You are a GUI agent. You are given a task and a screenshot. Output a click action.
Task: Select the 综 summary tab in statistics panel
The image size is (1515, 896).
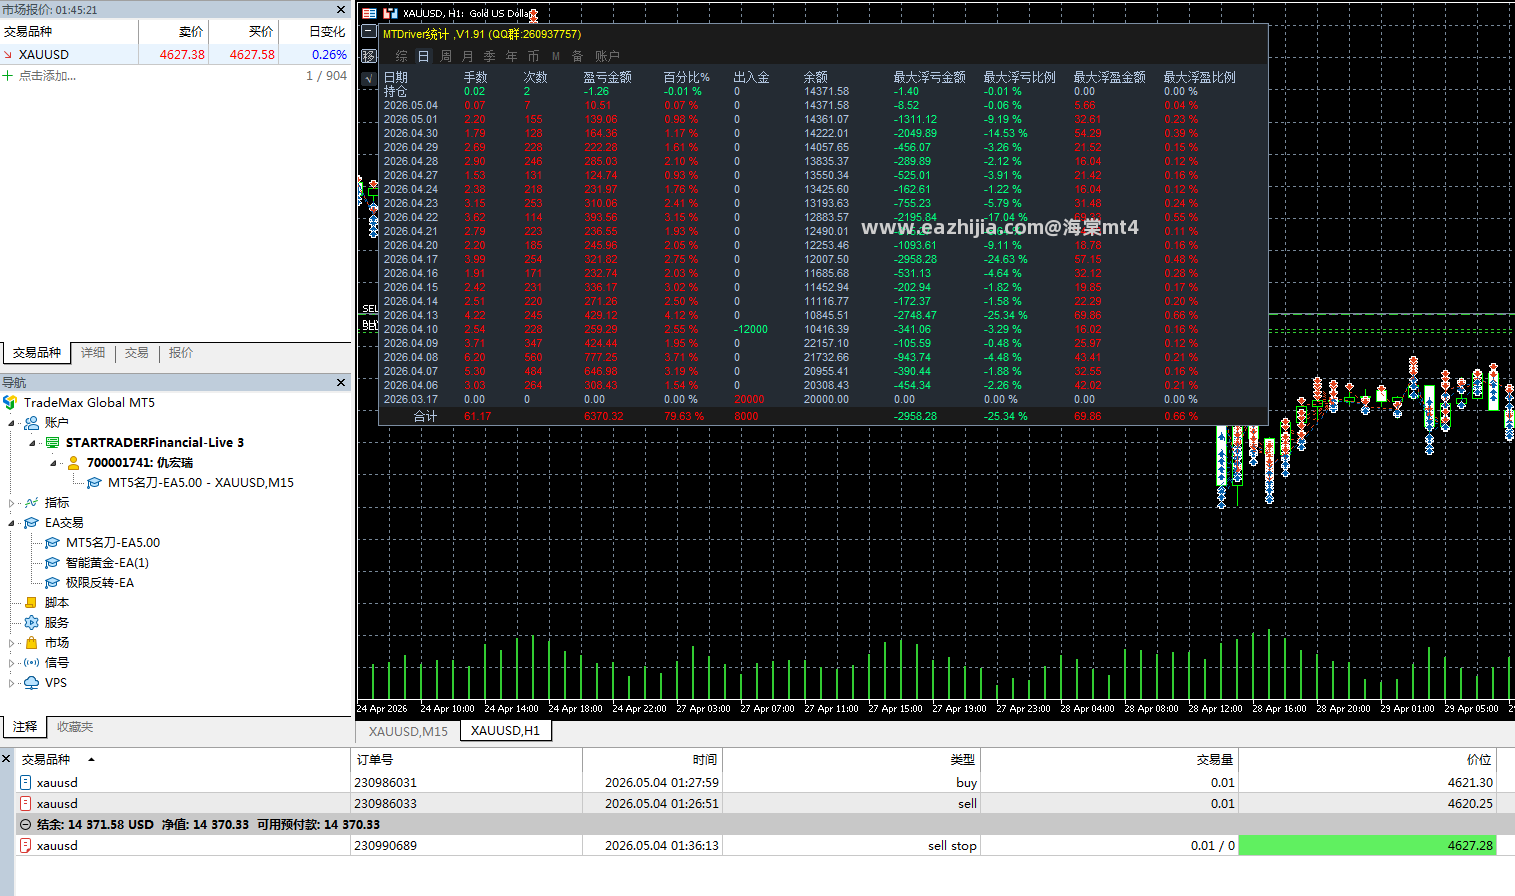click(402, 56)
